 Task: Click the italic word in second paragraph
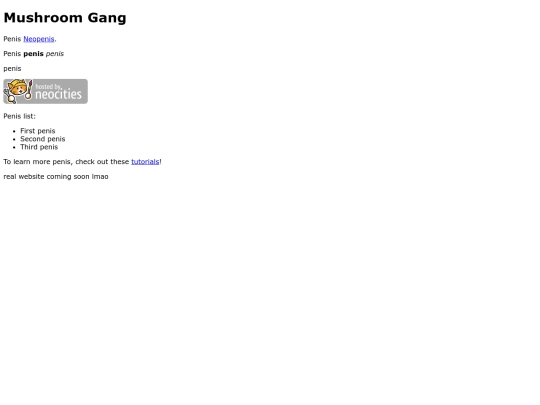tap(55, 54)
